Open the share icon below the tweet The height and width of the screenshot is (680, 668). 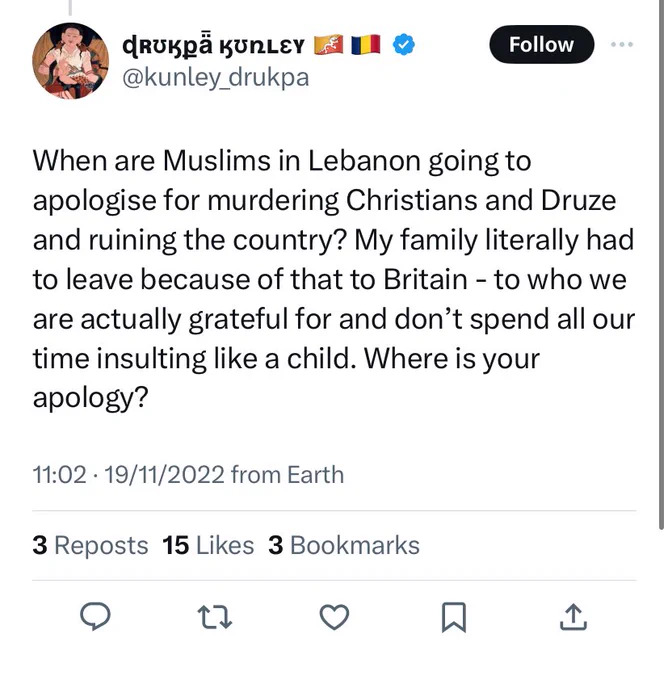pyautogui.click(x=573, y=618)
